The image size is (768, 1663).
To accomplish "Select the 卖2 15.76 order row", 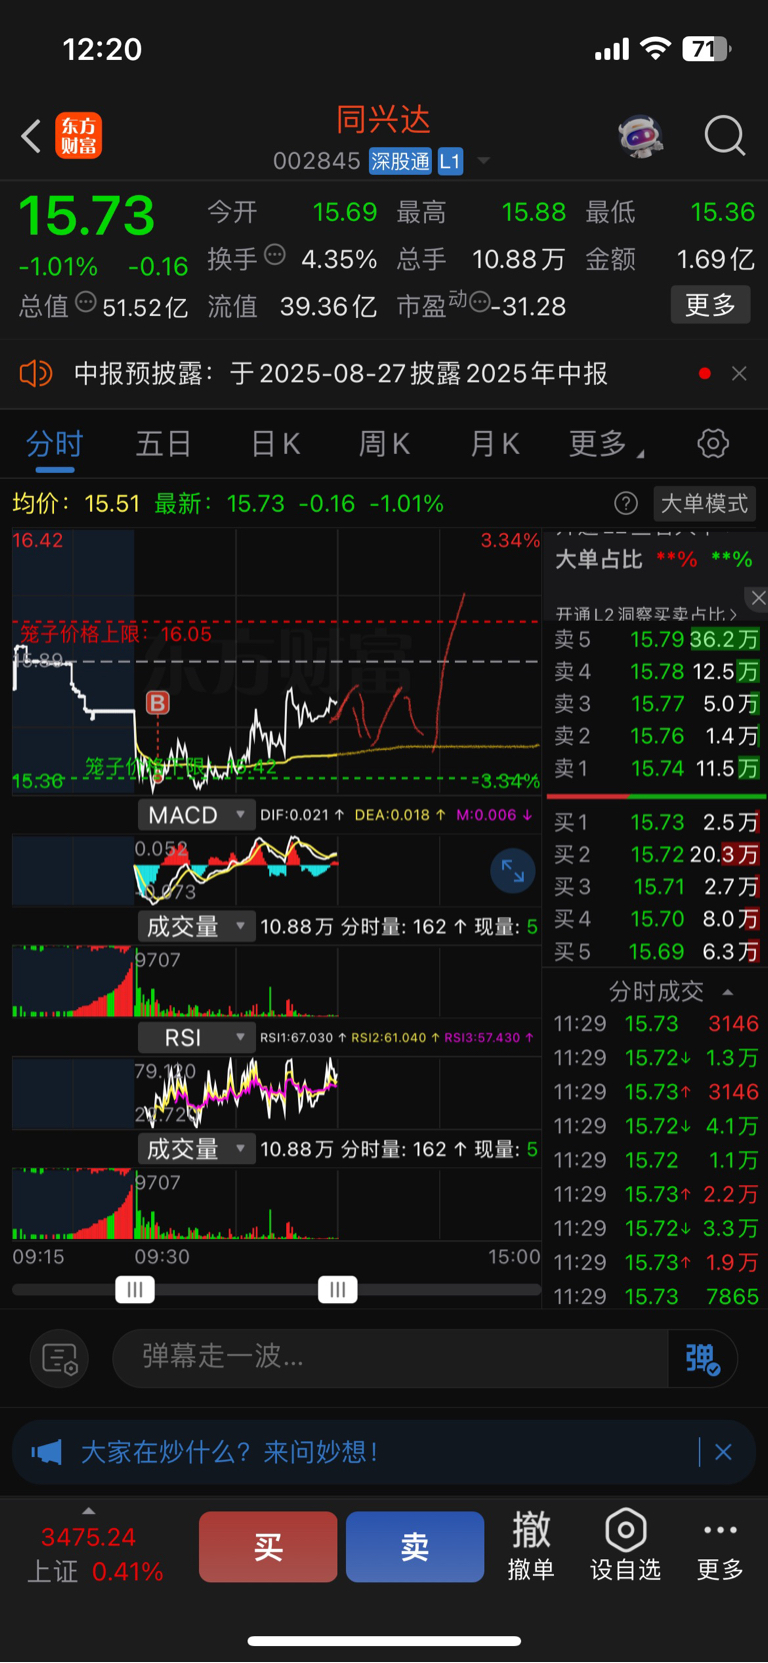I will (x=656, y=736).
